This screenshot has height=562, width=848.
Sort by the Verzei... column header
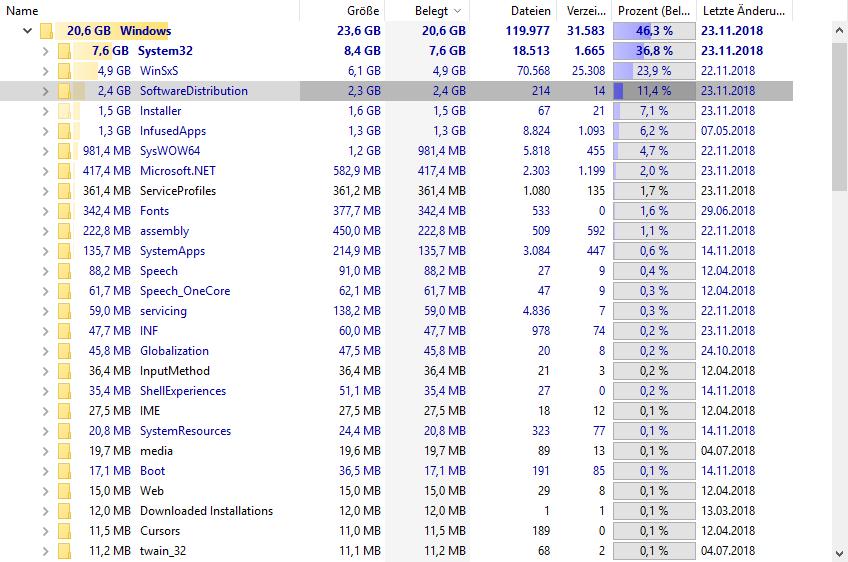coord(584,10)
